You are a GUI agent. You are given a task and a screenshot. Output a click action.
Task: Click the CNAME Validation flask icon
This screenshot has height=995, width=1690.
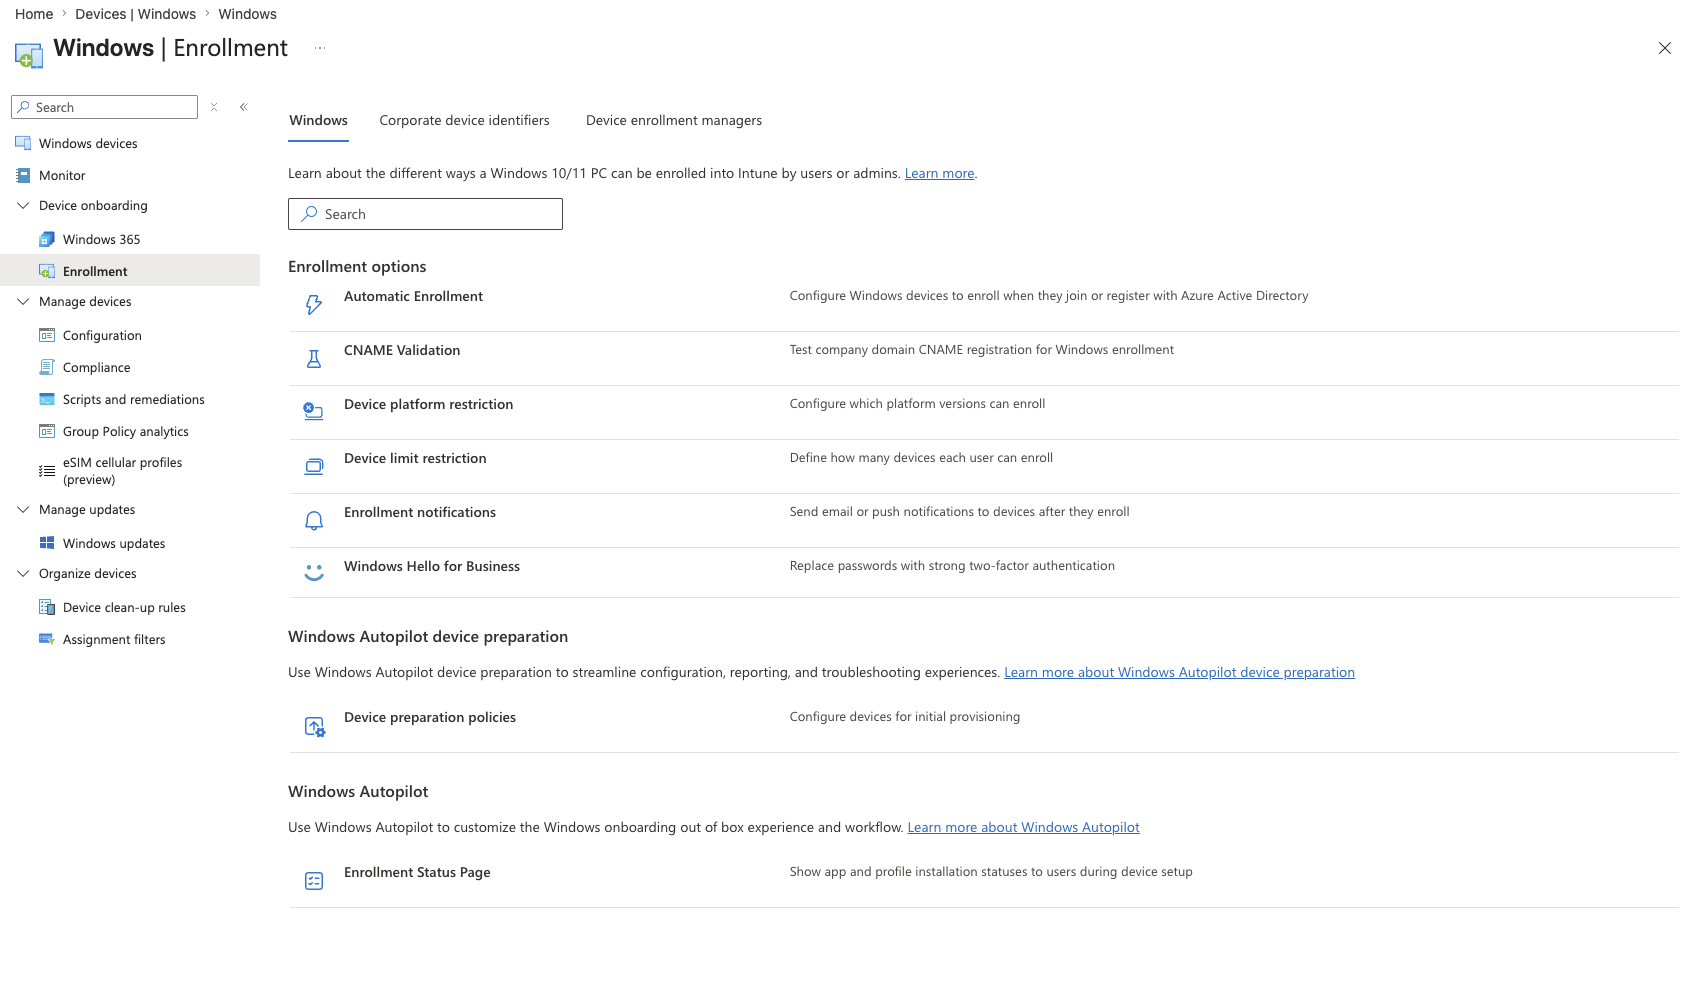click(314, 358)
